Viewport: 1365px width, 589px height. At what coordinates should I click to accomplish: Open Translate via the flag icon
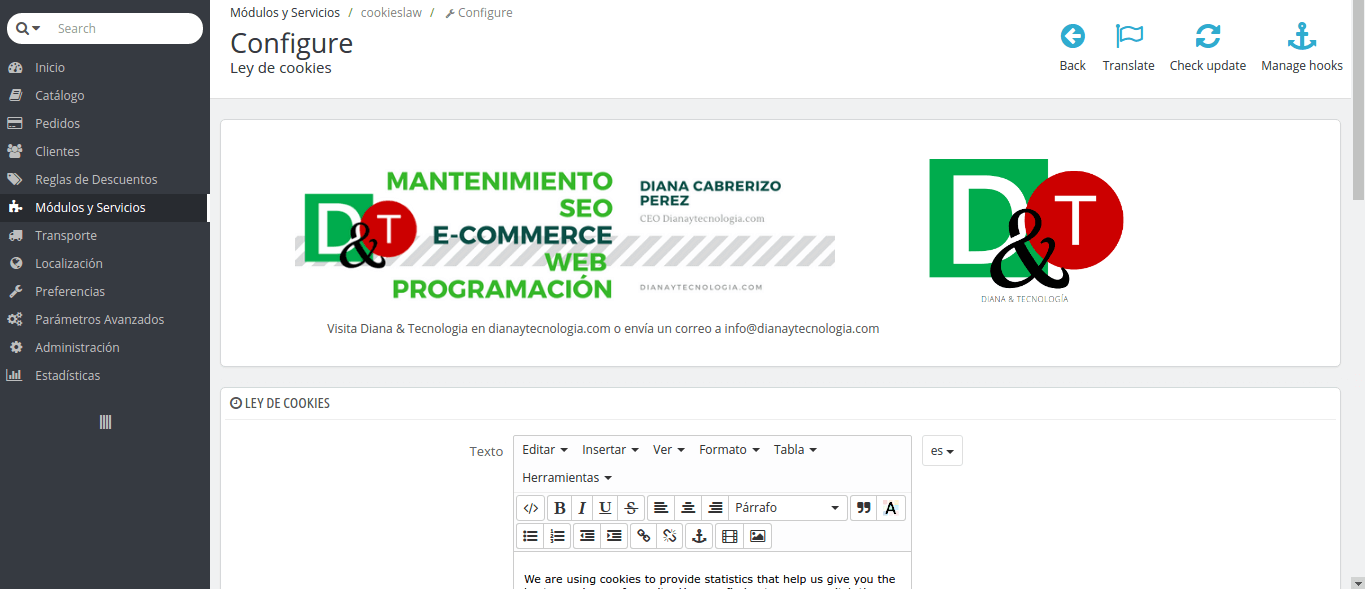1129,37
